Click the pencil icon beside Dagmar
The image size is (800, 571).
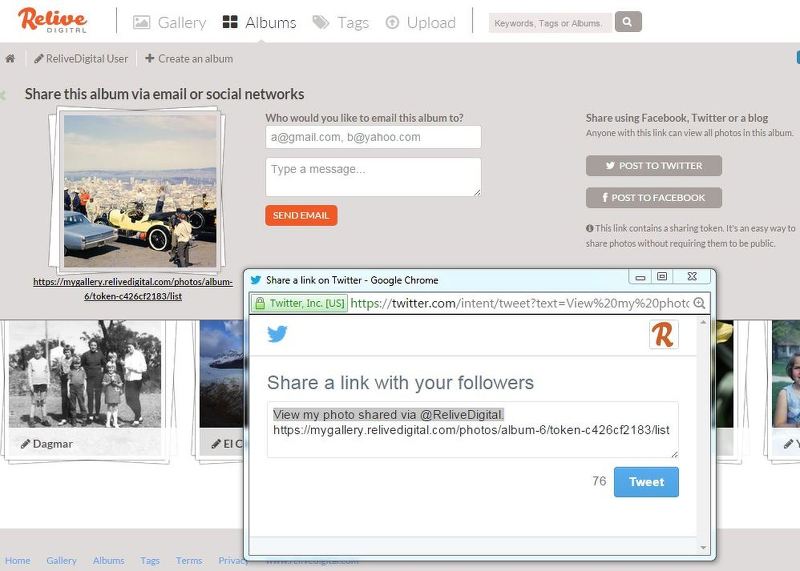[x=25, y=443]
